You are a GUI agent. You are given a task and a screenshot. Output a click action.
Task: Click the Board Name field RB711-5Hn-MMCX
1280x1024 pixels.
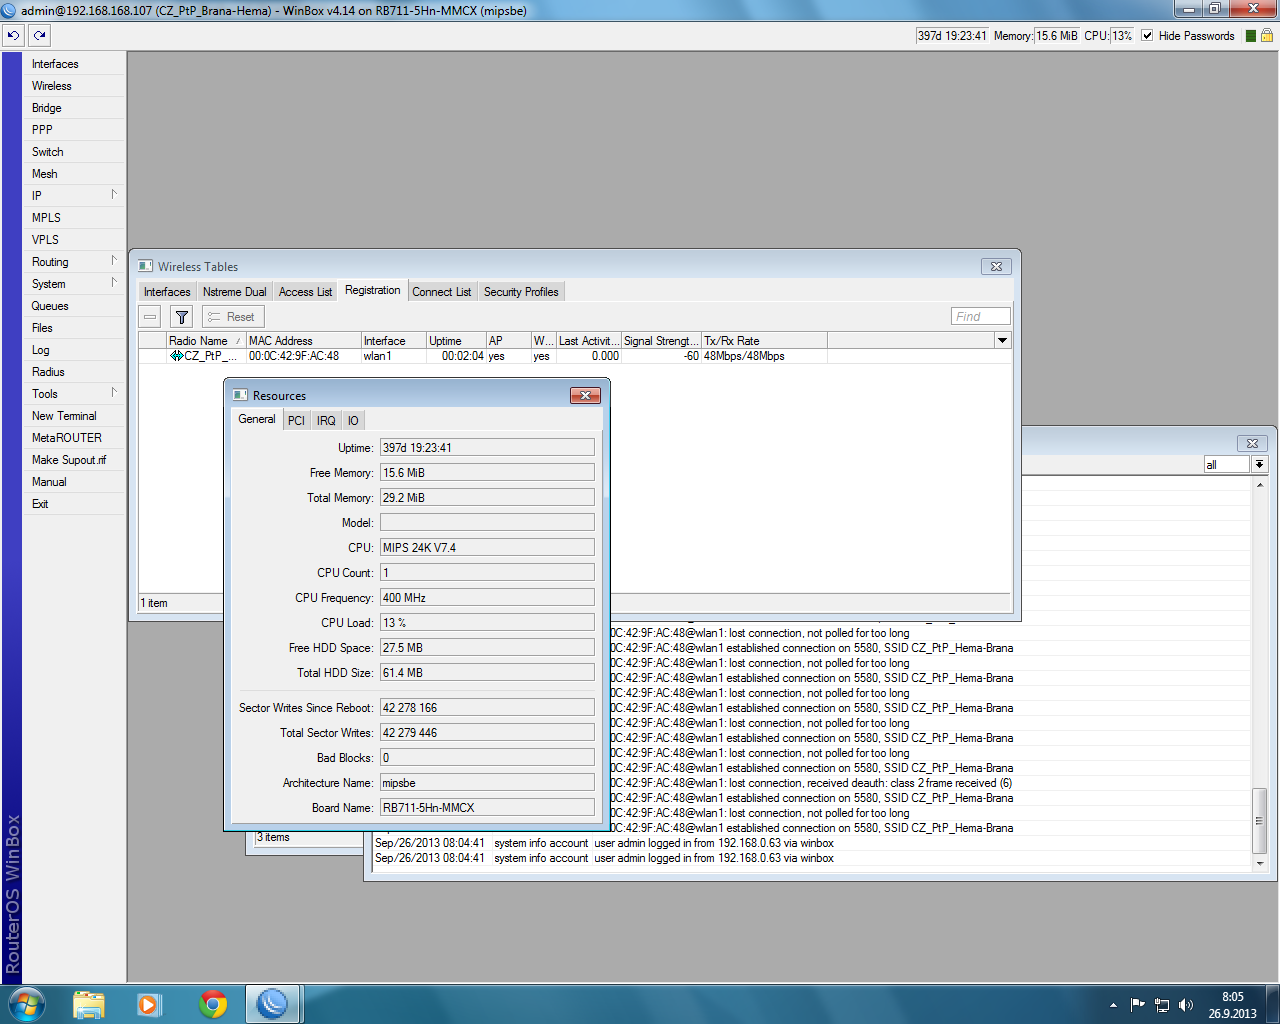[487, 808]
